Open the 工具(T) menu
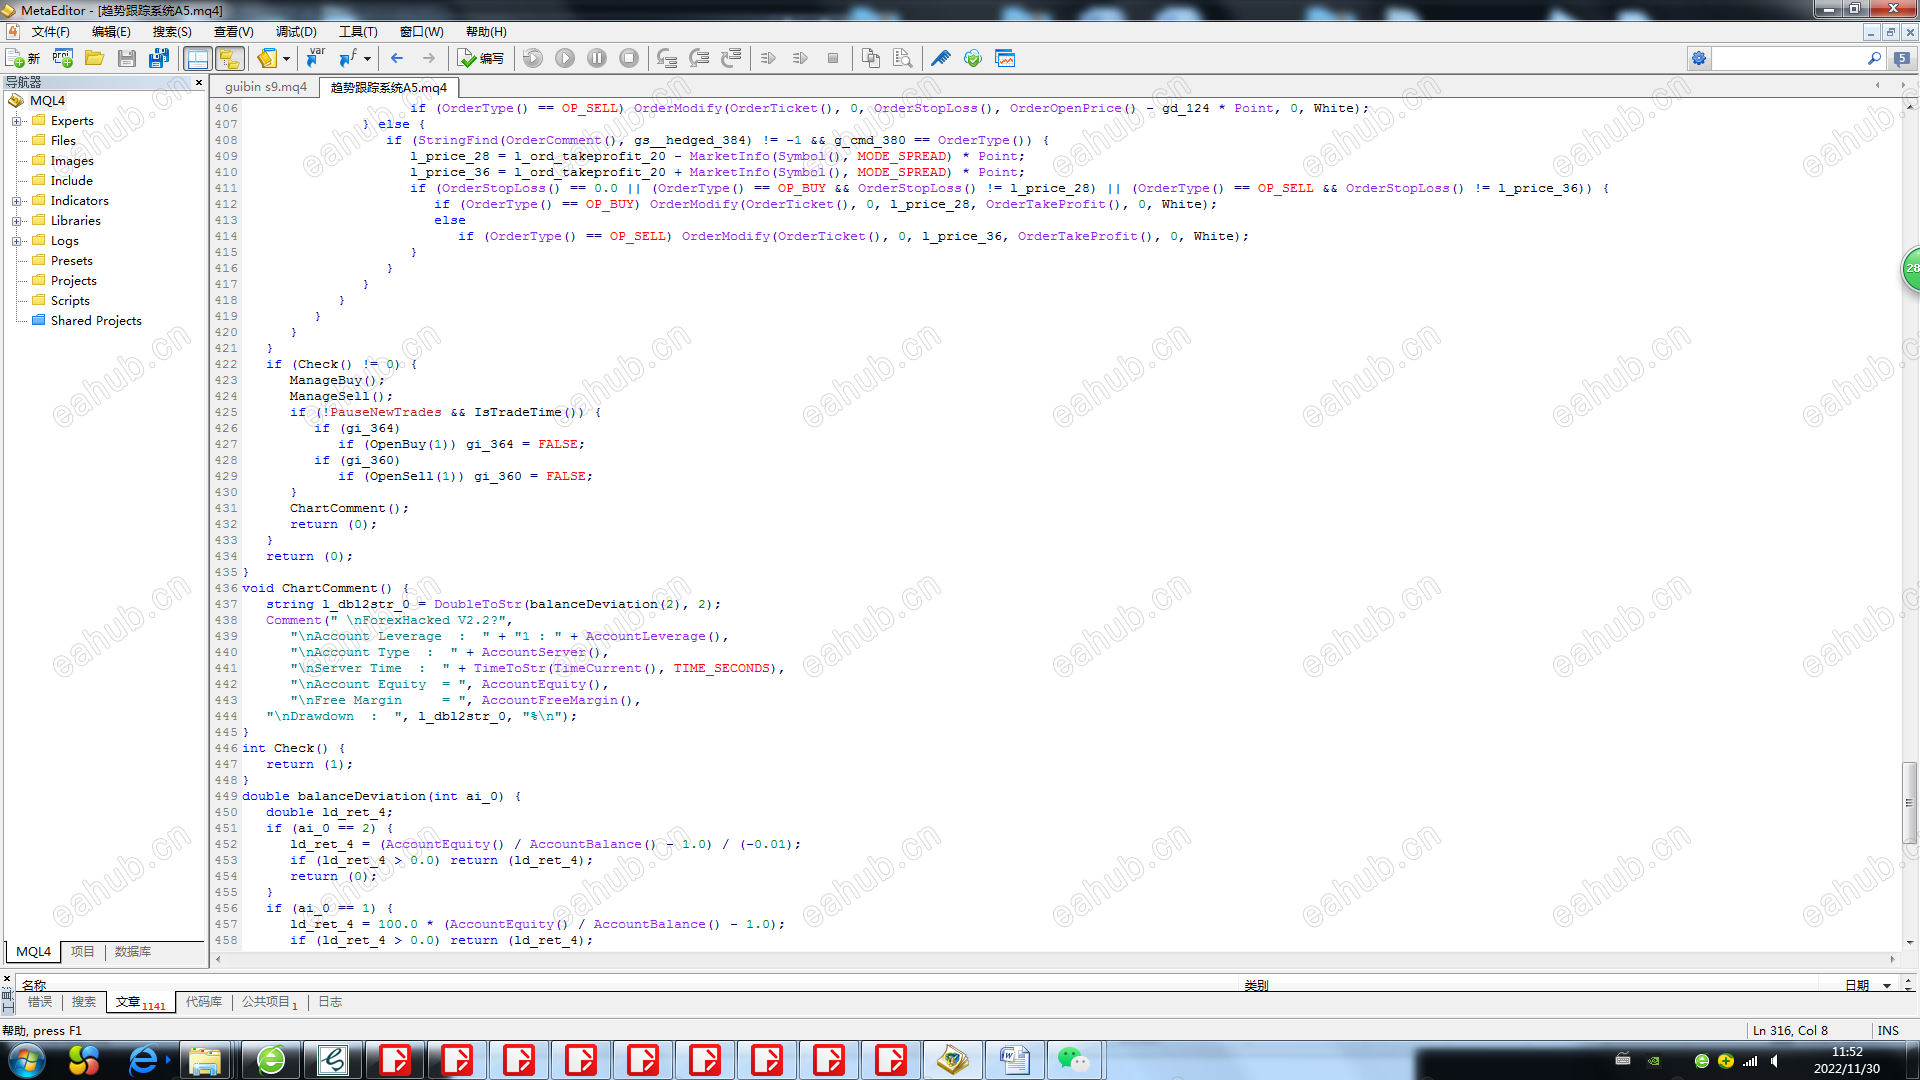This screenshot has height=1080, width=1920. pyautogui.click(x=358, y=32)
